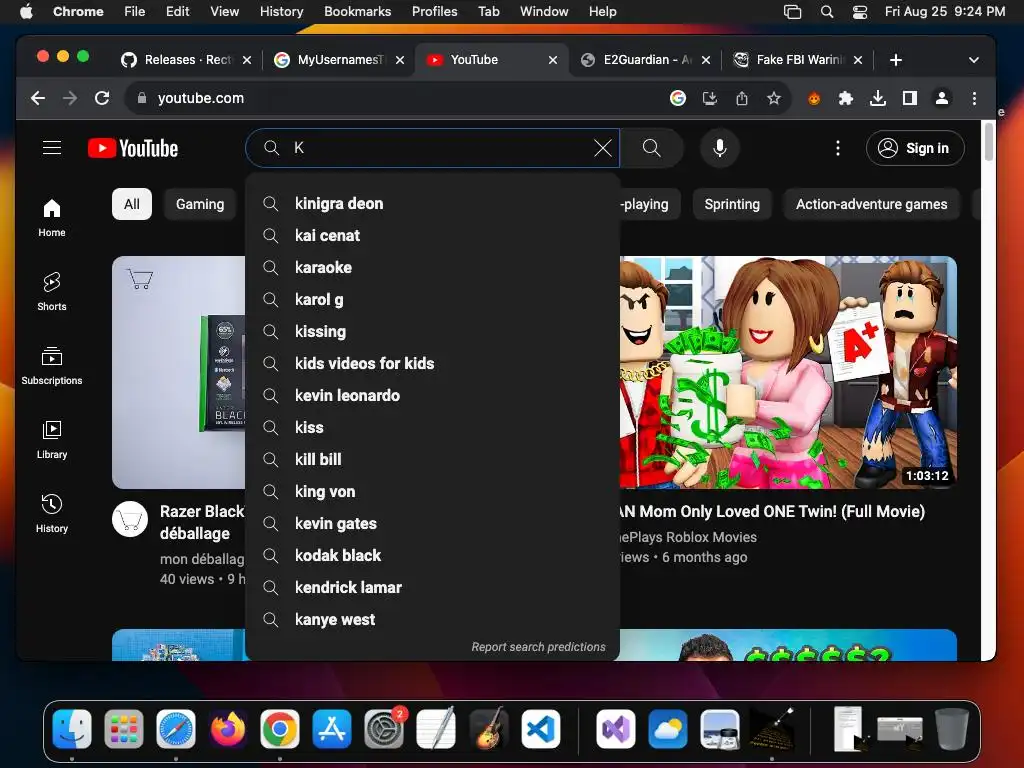The height and width of the screenshot is (768, 1024).
Task: Open the Bookmarks menu in the menu bar
Action: [357, 11]
